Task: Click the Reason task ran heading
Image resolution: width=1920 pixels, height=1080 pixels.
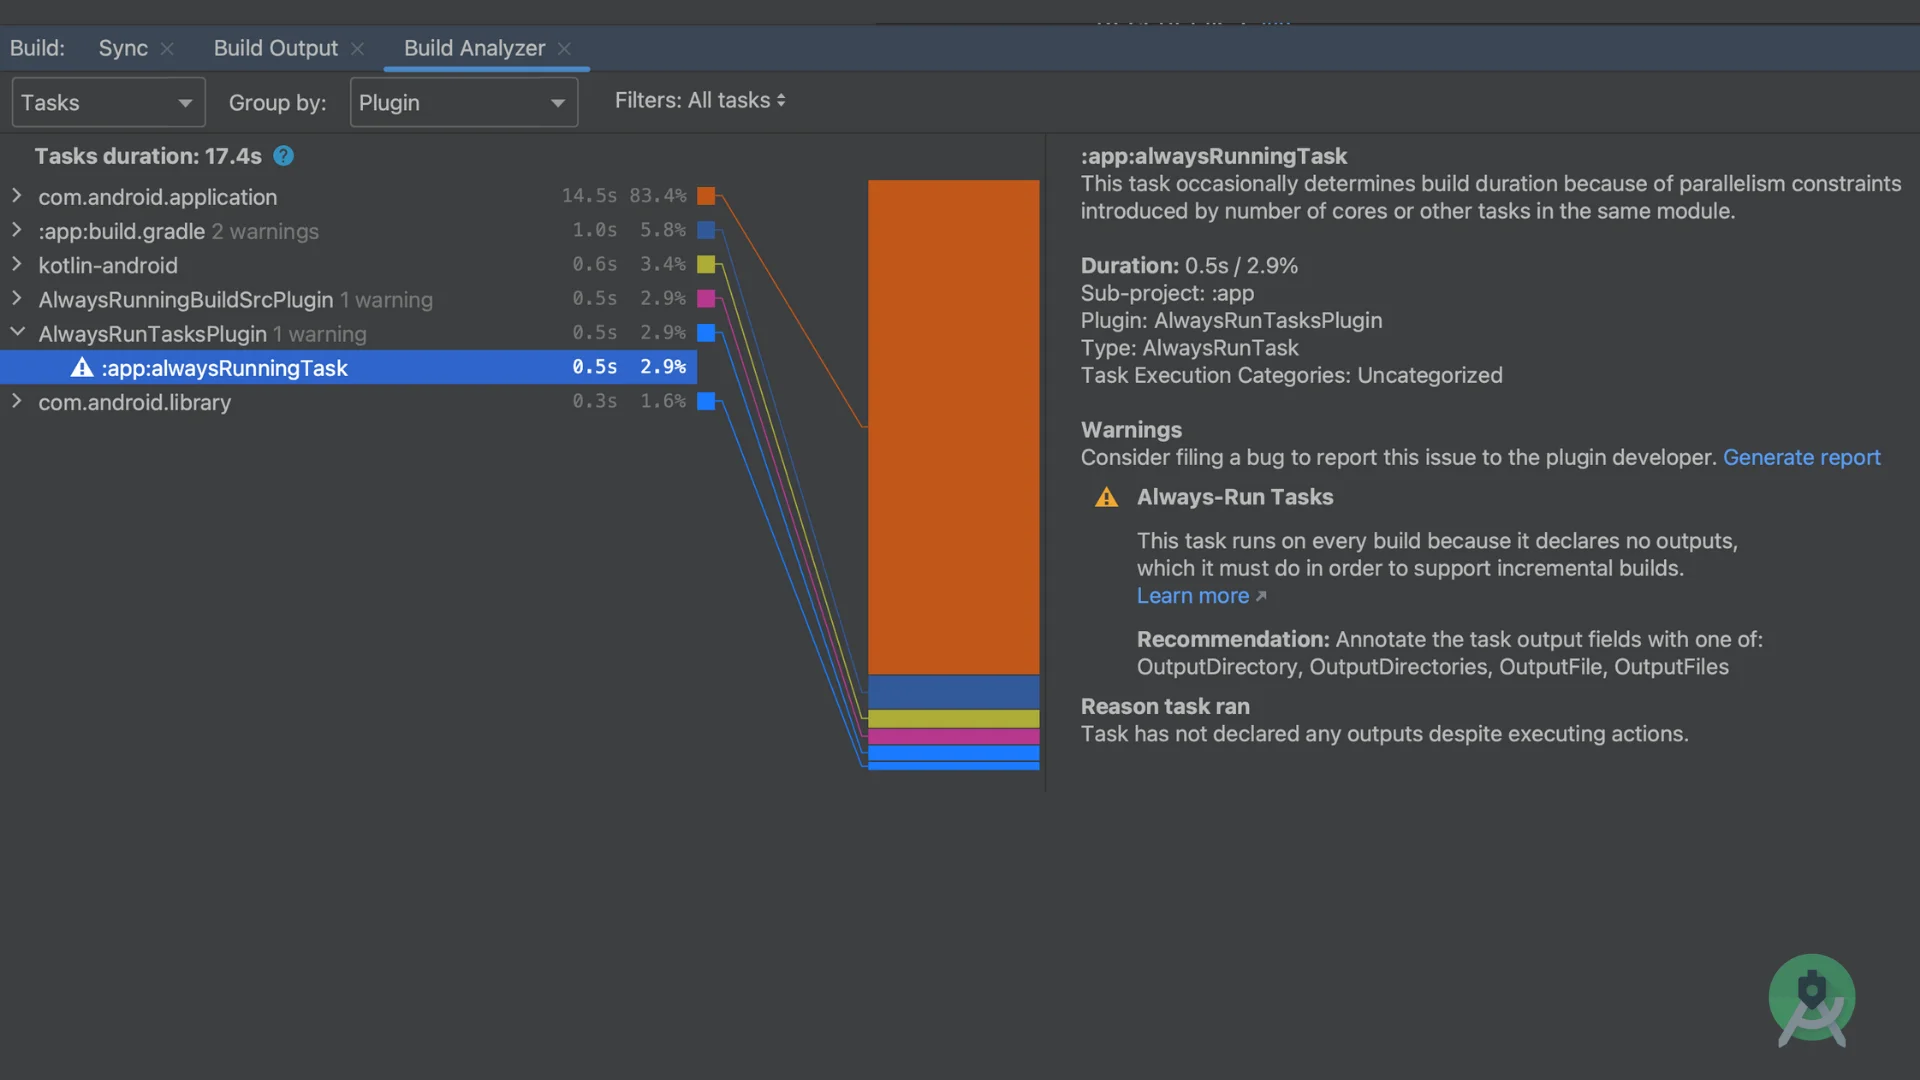Action: click(x=1165, y=707)
